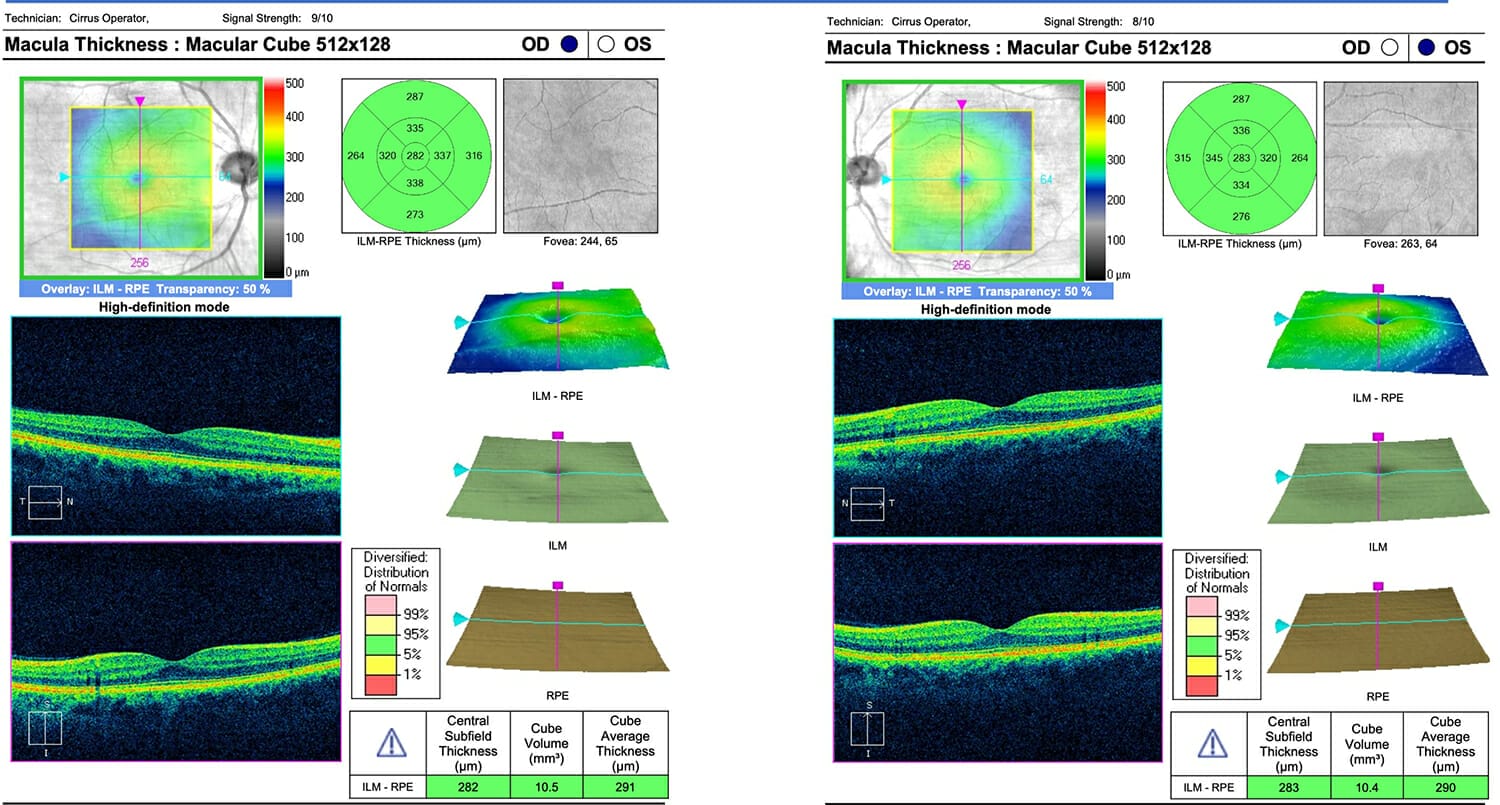Open the Diversified Distribution of Normals legend
1500x805 pixels.
point(395,620)
